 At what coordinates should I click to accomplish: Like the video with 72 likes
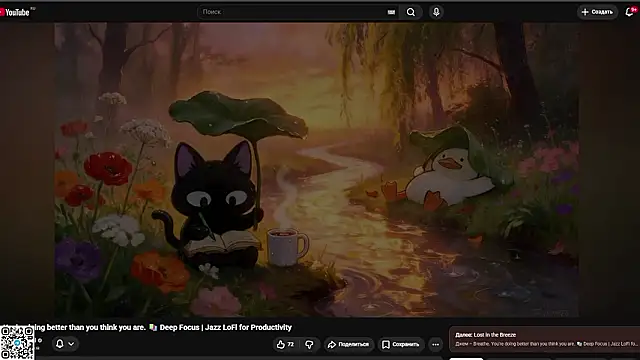pyautogui.click(x=285, y=344)
